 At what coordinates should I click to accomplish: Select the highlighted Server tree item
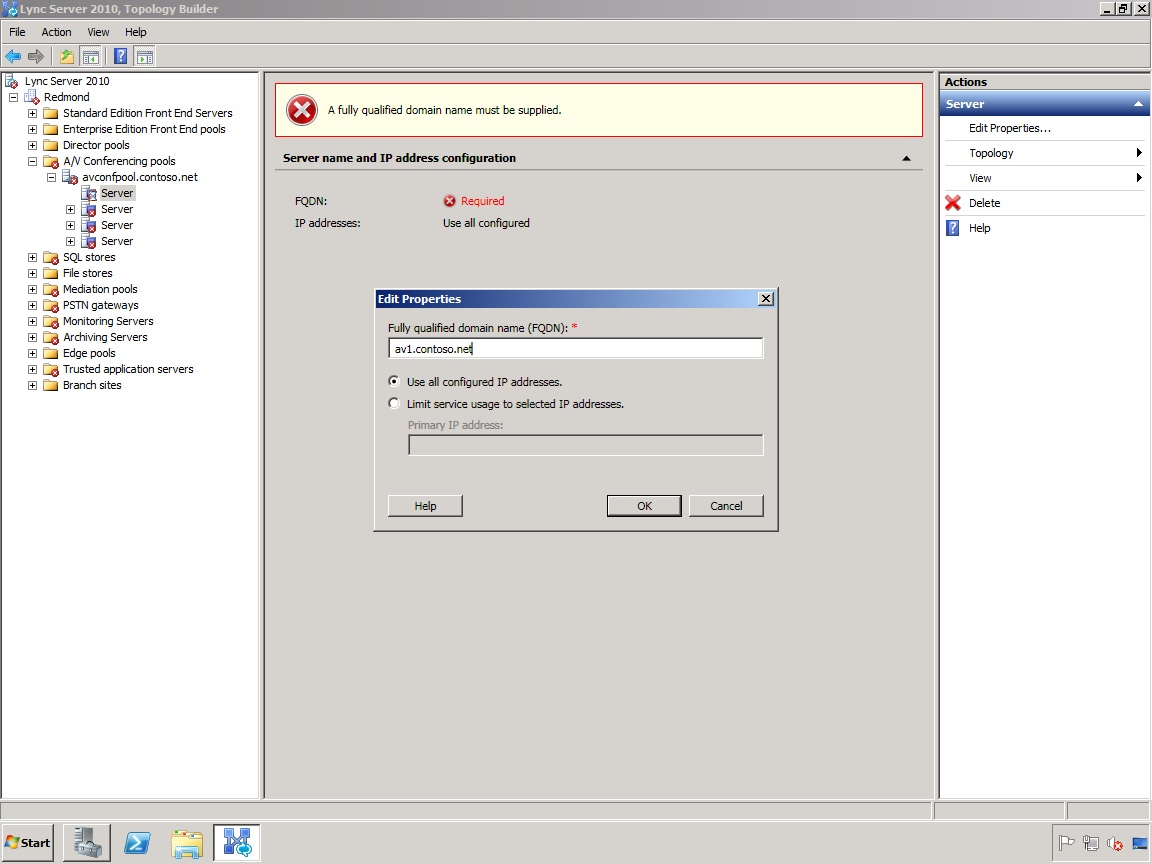click(x=118, y=193)
